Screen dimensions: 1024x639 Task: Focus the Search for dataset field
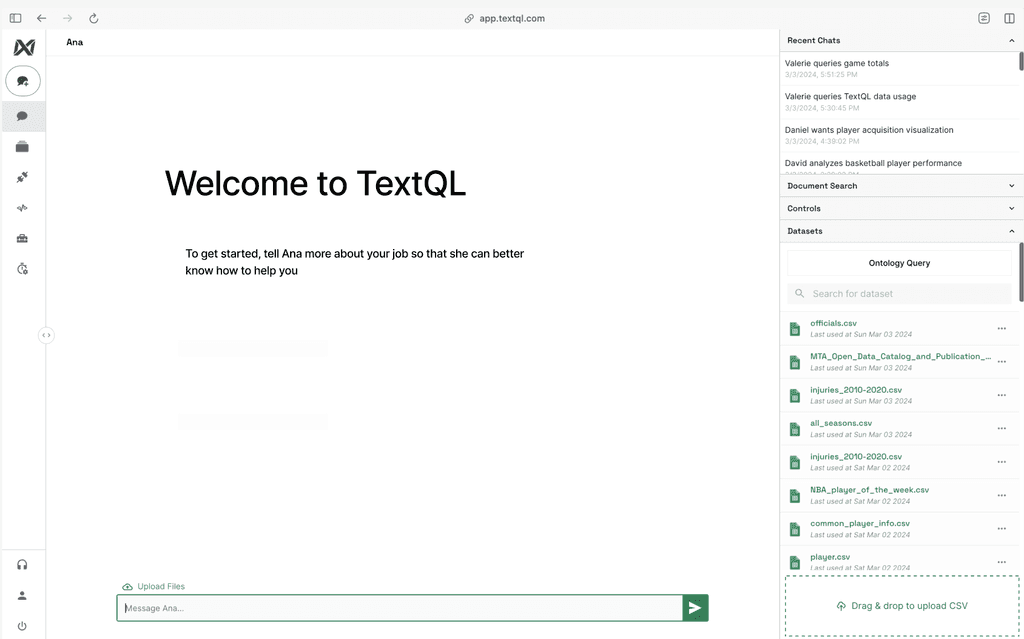[899, 293]
